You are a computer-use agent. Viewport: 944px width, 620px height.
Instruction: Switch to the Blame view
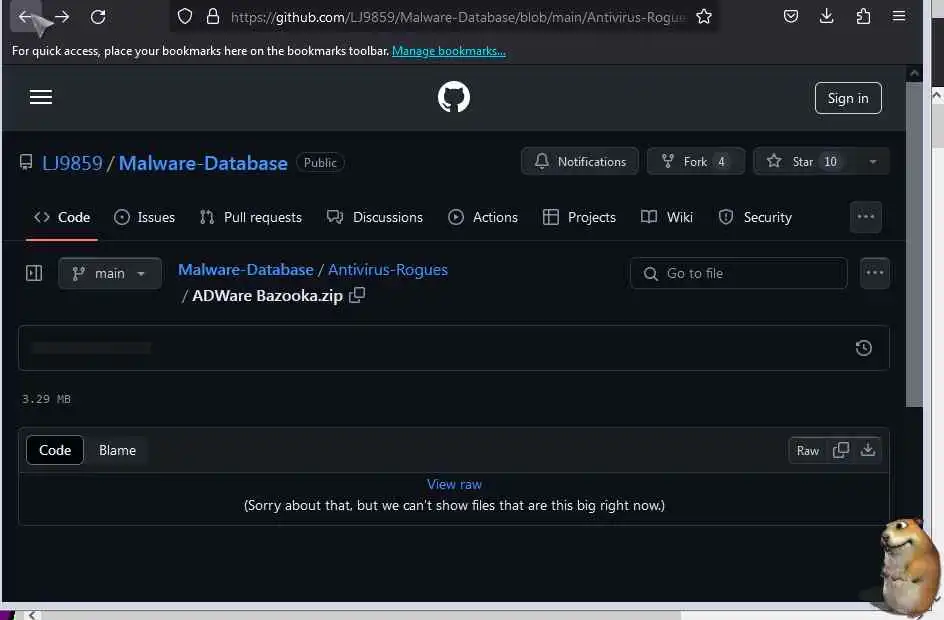117,450
